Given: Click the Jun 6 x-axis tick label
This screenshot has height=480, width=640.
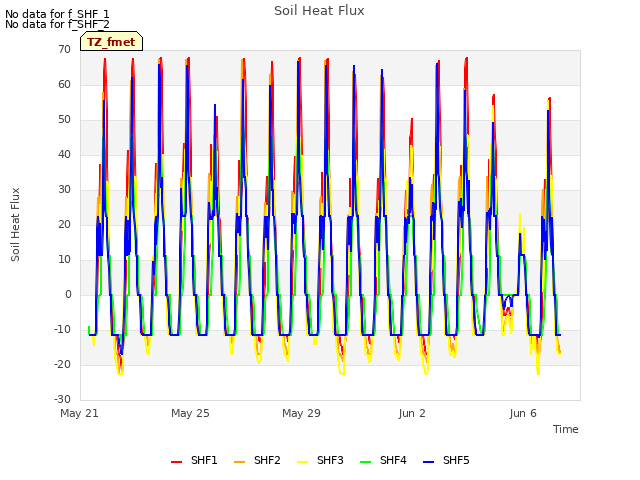Looking at the screenshot, I should 523,413.
